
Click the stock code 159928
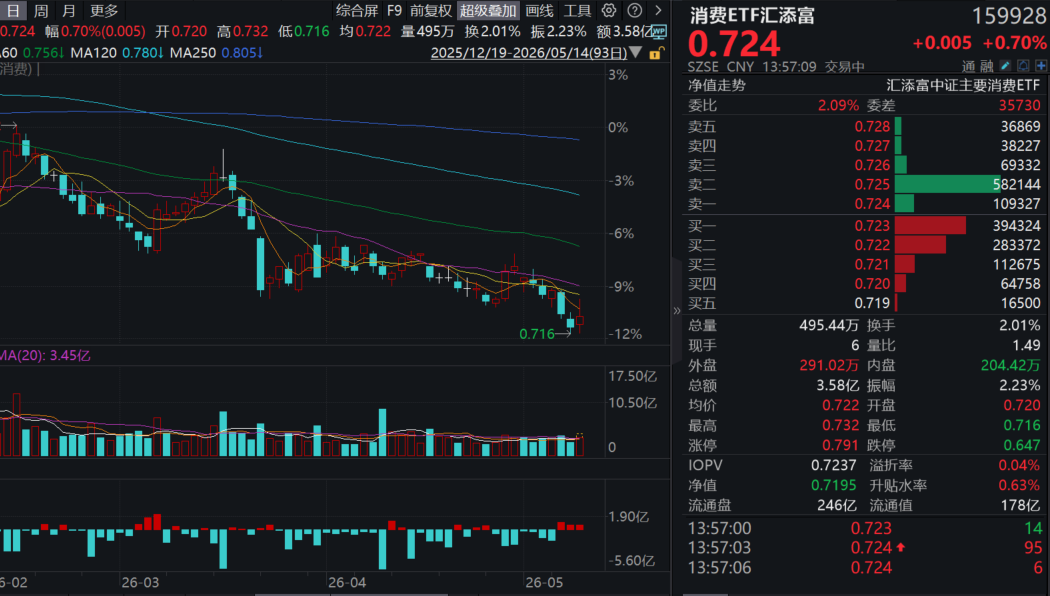pos(1008,15)
